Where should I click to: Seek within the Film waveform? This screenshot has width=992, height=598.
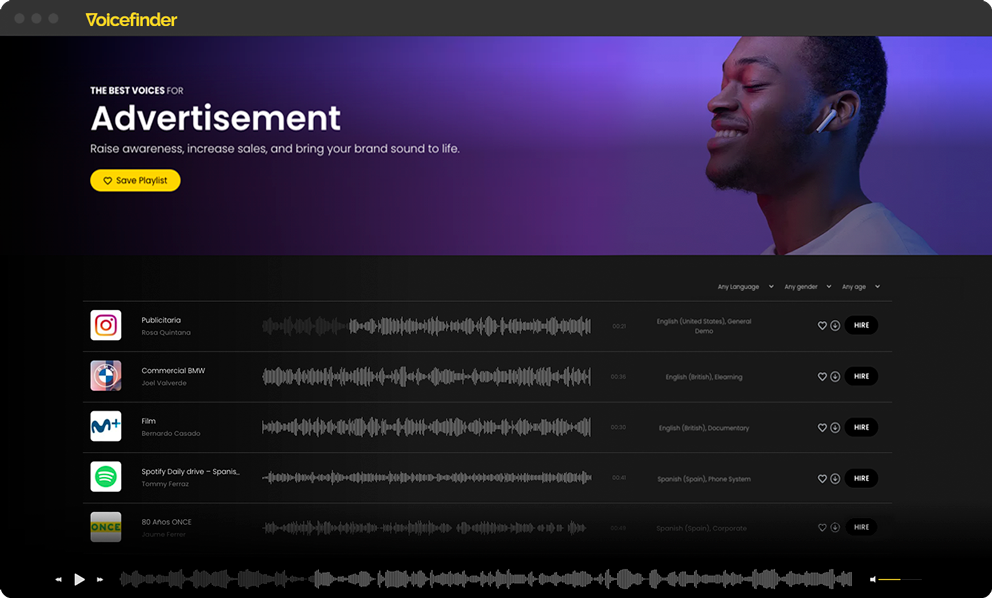click(x=426, y=427)
